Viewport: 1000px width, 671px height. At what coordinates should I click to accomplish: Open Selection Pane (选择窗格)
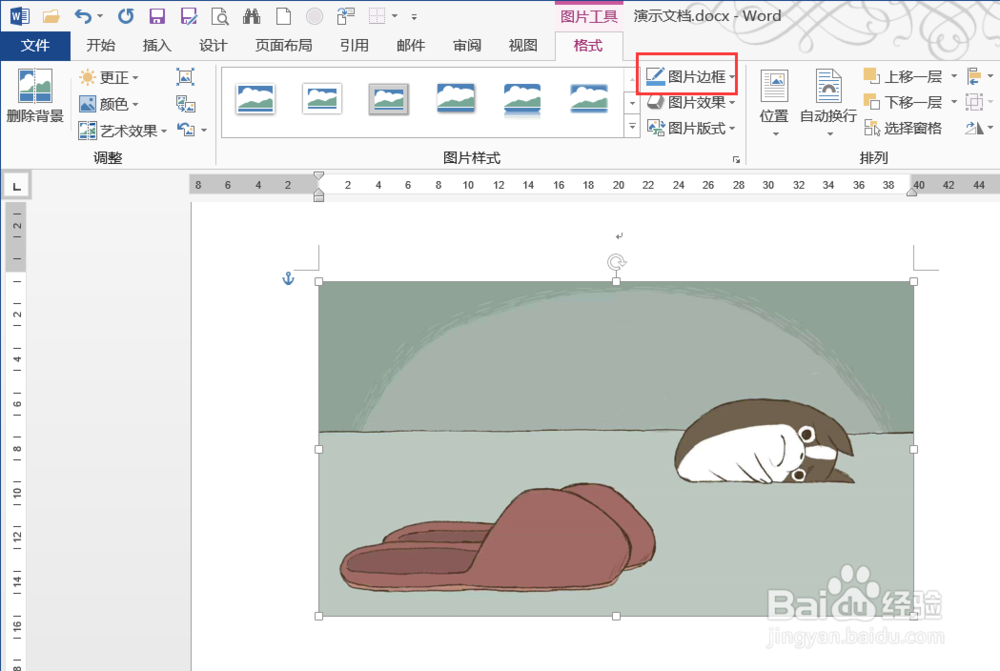click(x=903, y=128)
